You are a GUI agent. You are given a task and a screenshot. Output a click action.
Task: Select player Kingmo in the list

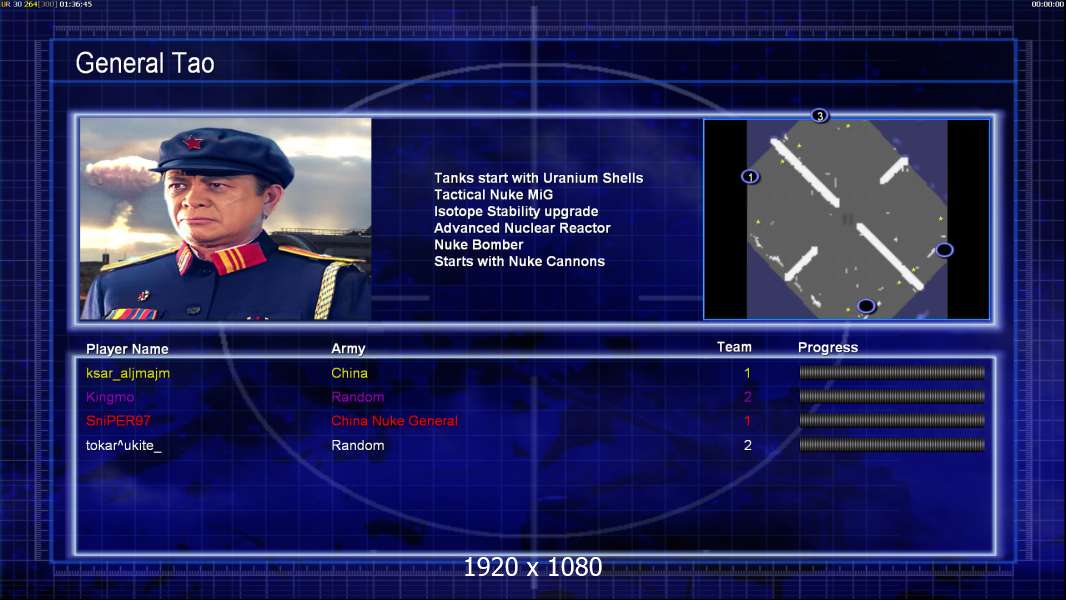click(x=109, y=397)
